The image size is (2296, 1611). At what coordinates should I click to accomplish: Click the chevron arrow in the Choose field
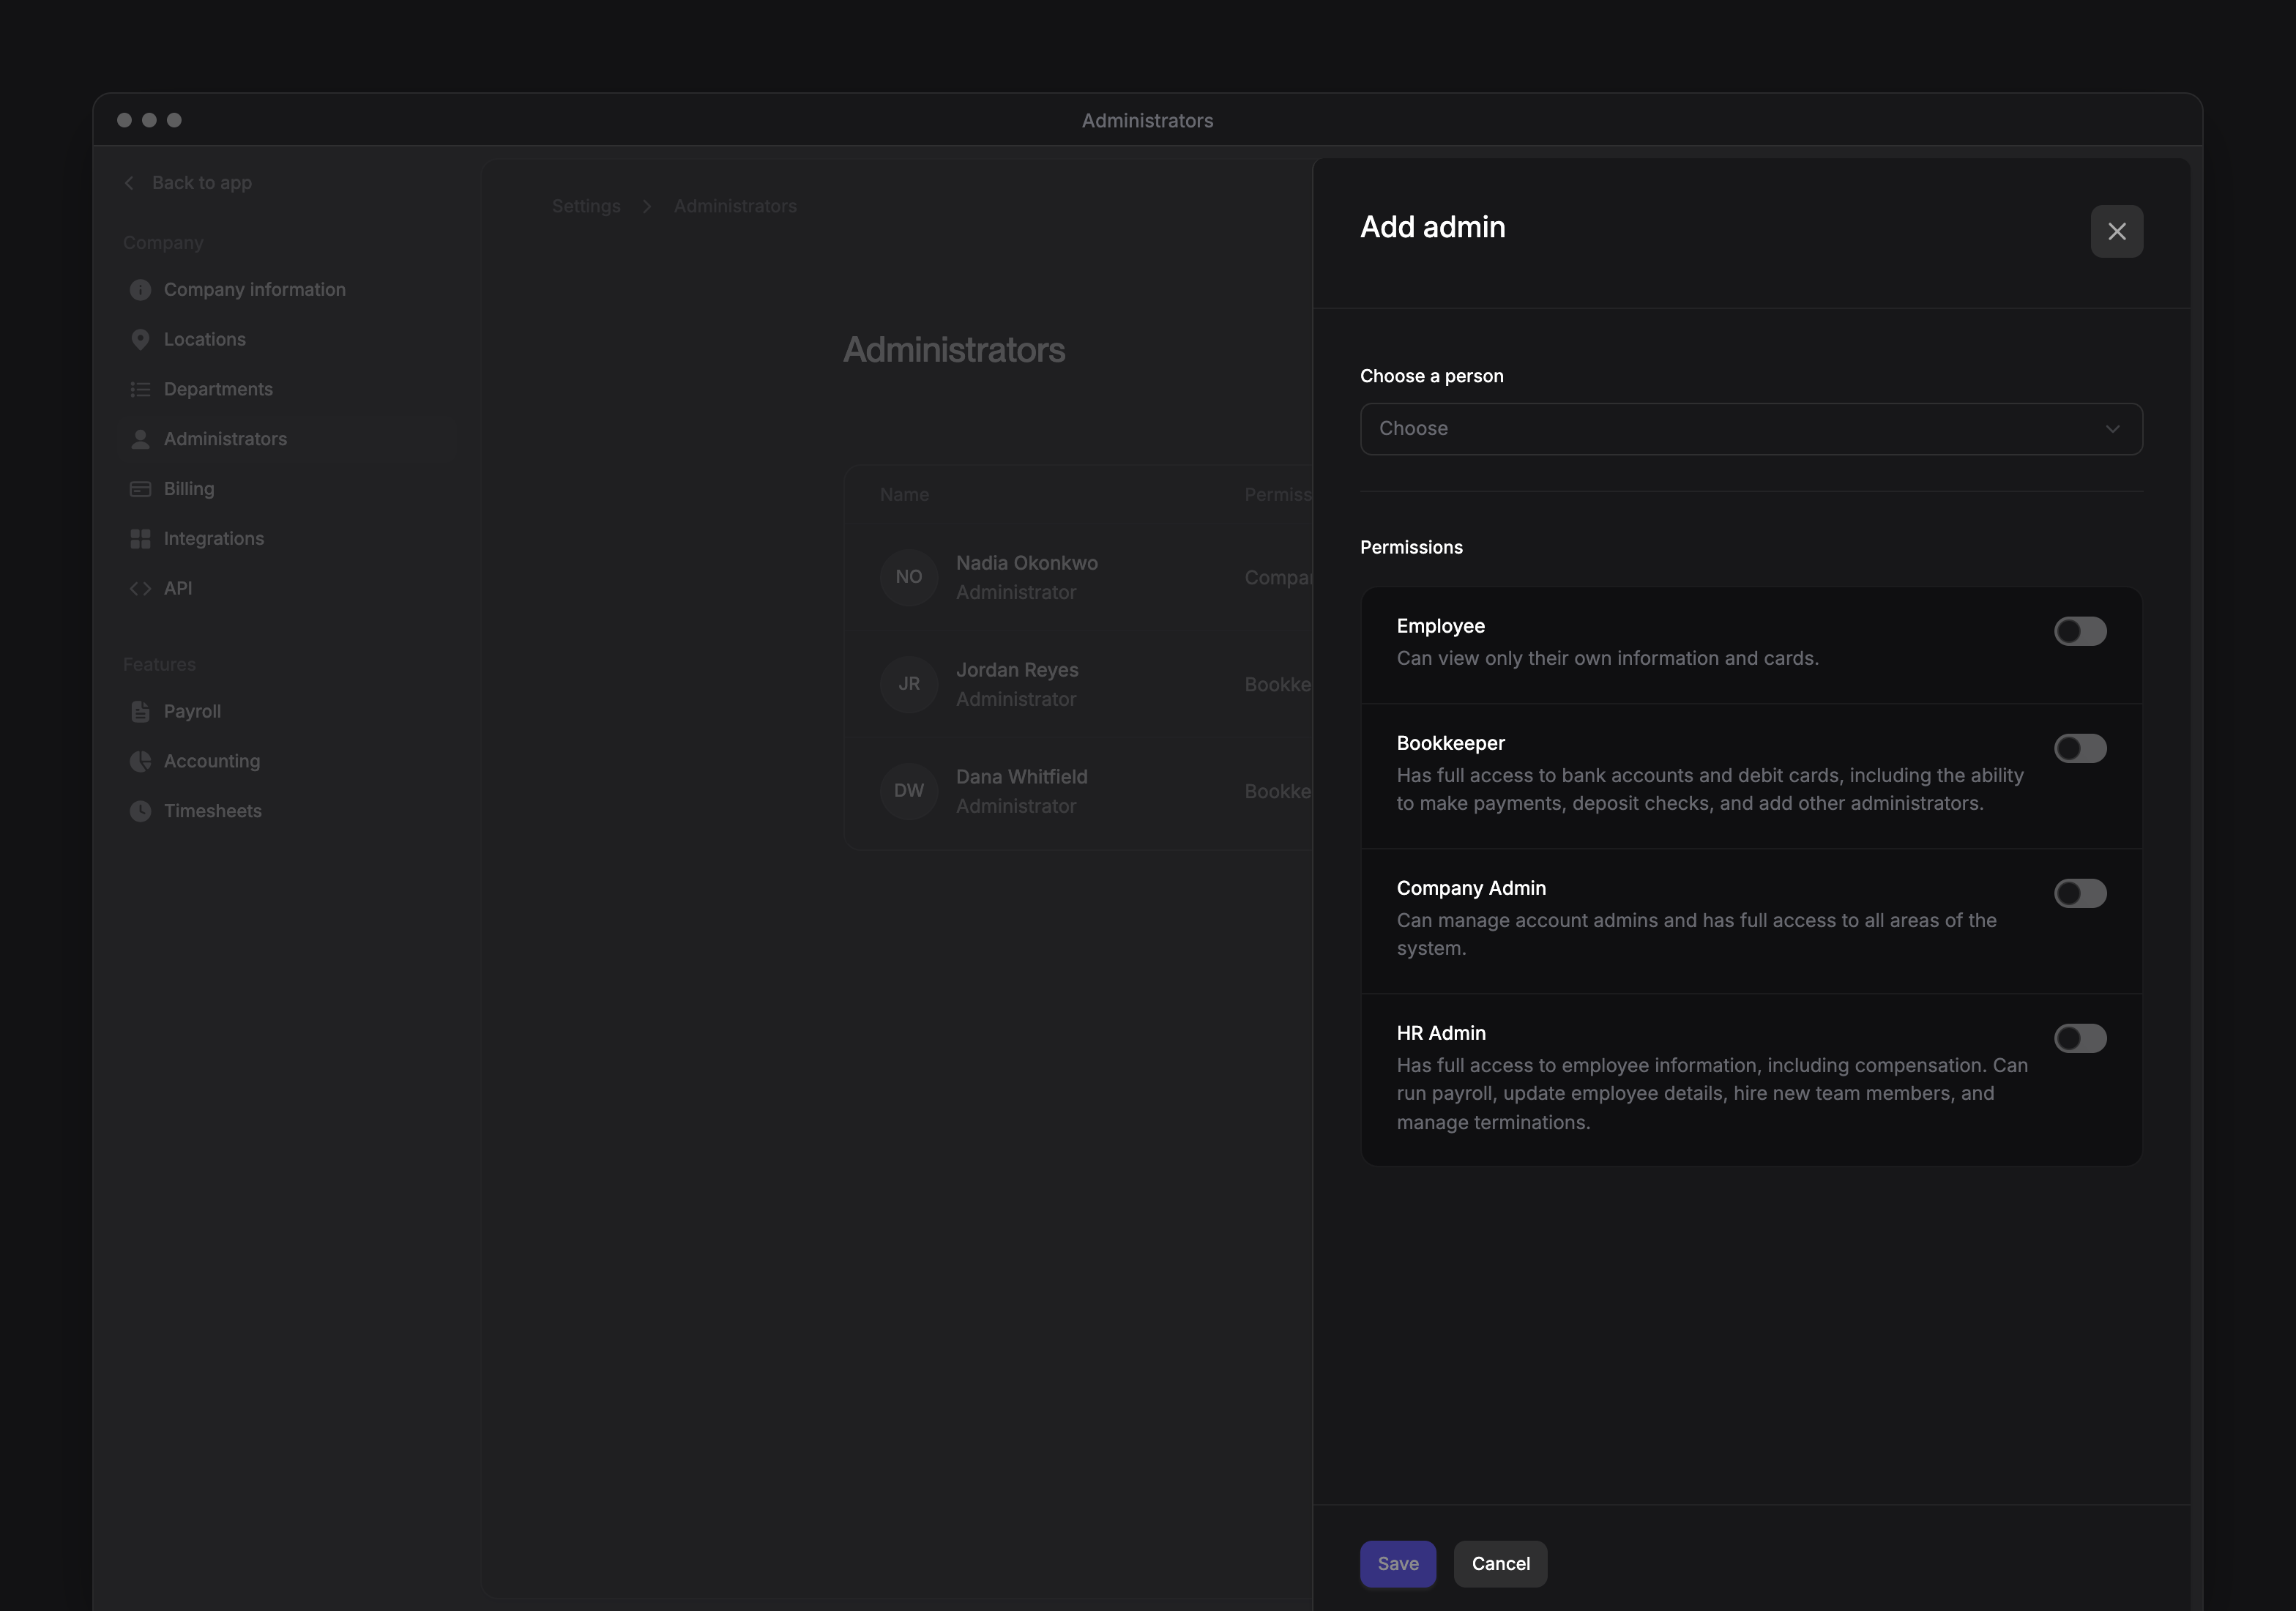click(x=2112, y=429)
